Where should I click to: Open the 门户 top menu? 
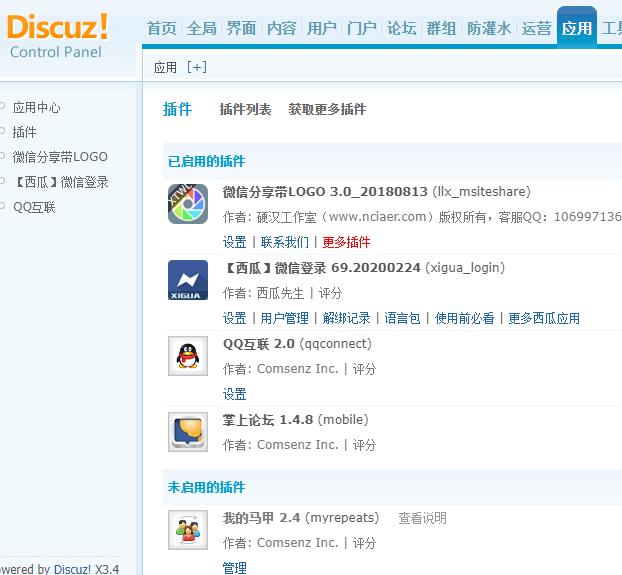click(x=361, y=28)
